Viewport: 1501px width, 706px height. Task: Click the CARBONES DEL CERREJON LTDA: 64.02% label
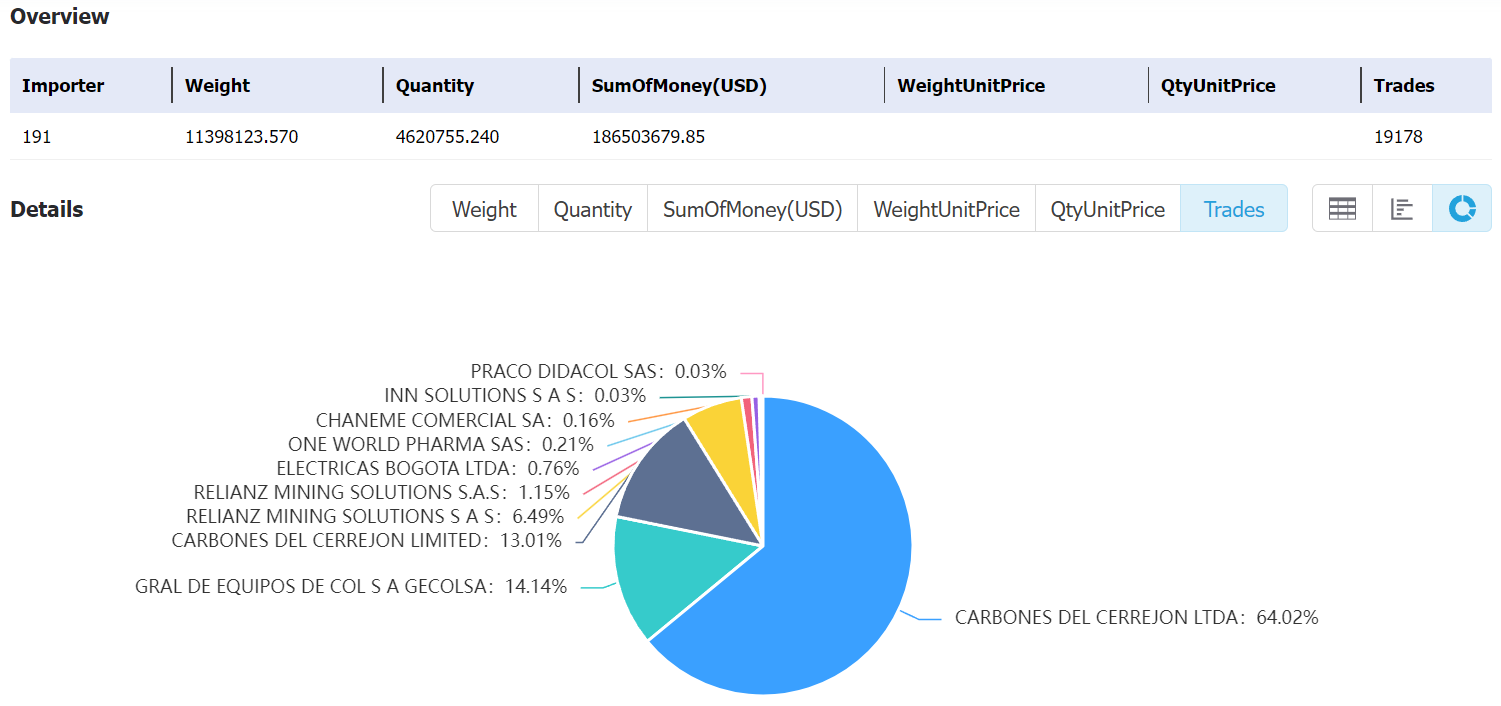pos(1136,617)
